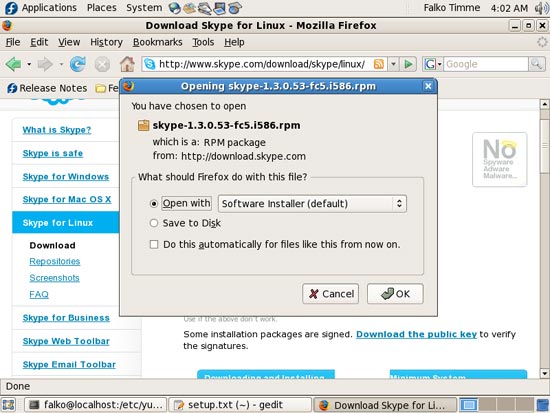Viewport: 550px width, 413px height.
Task: Select the Save to Disk radio button
Action: pyautogui.click(x=154, y=223)
